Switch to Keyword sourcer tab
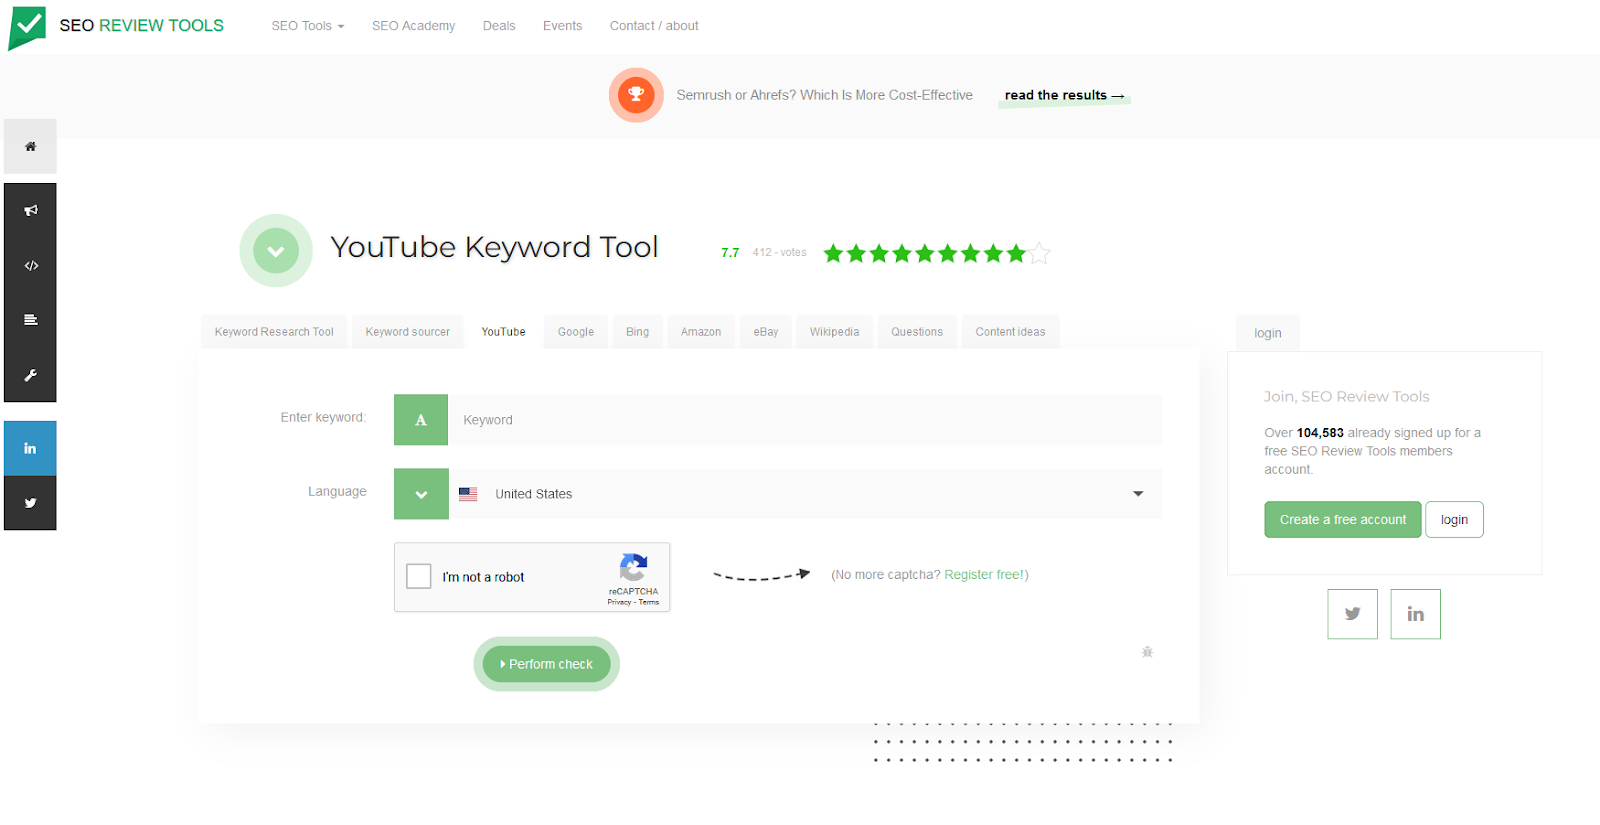Screen dimensions: 1600x825 [407, 332]
